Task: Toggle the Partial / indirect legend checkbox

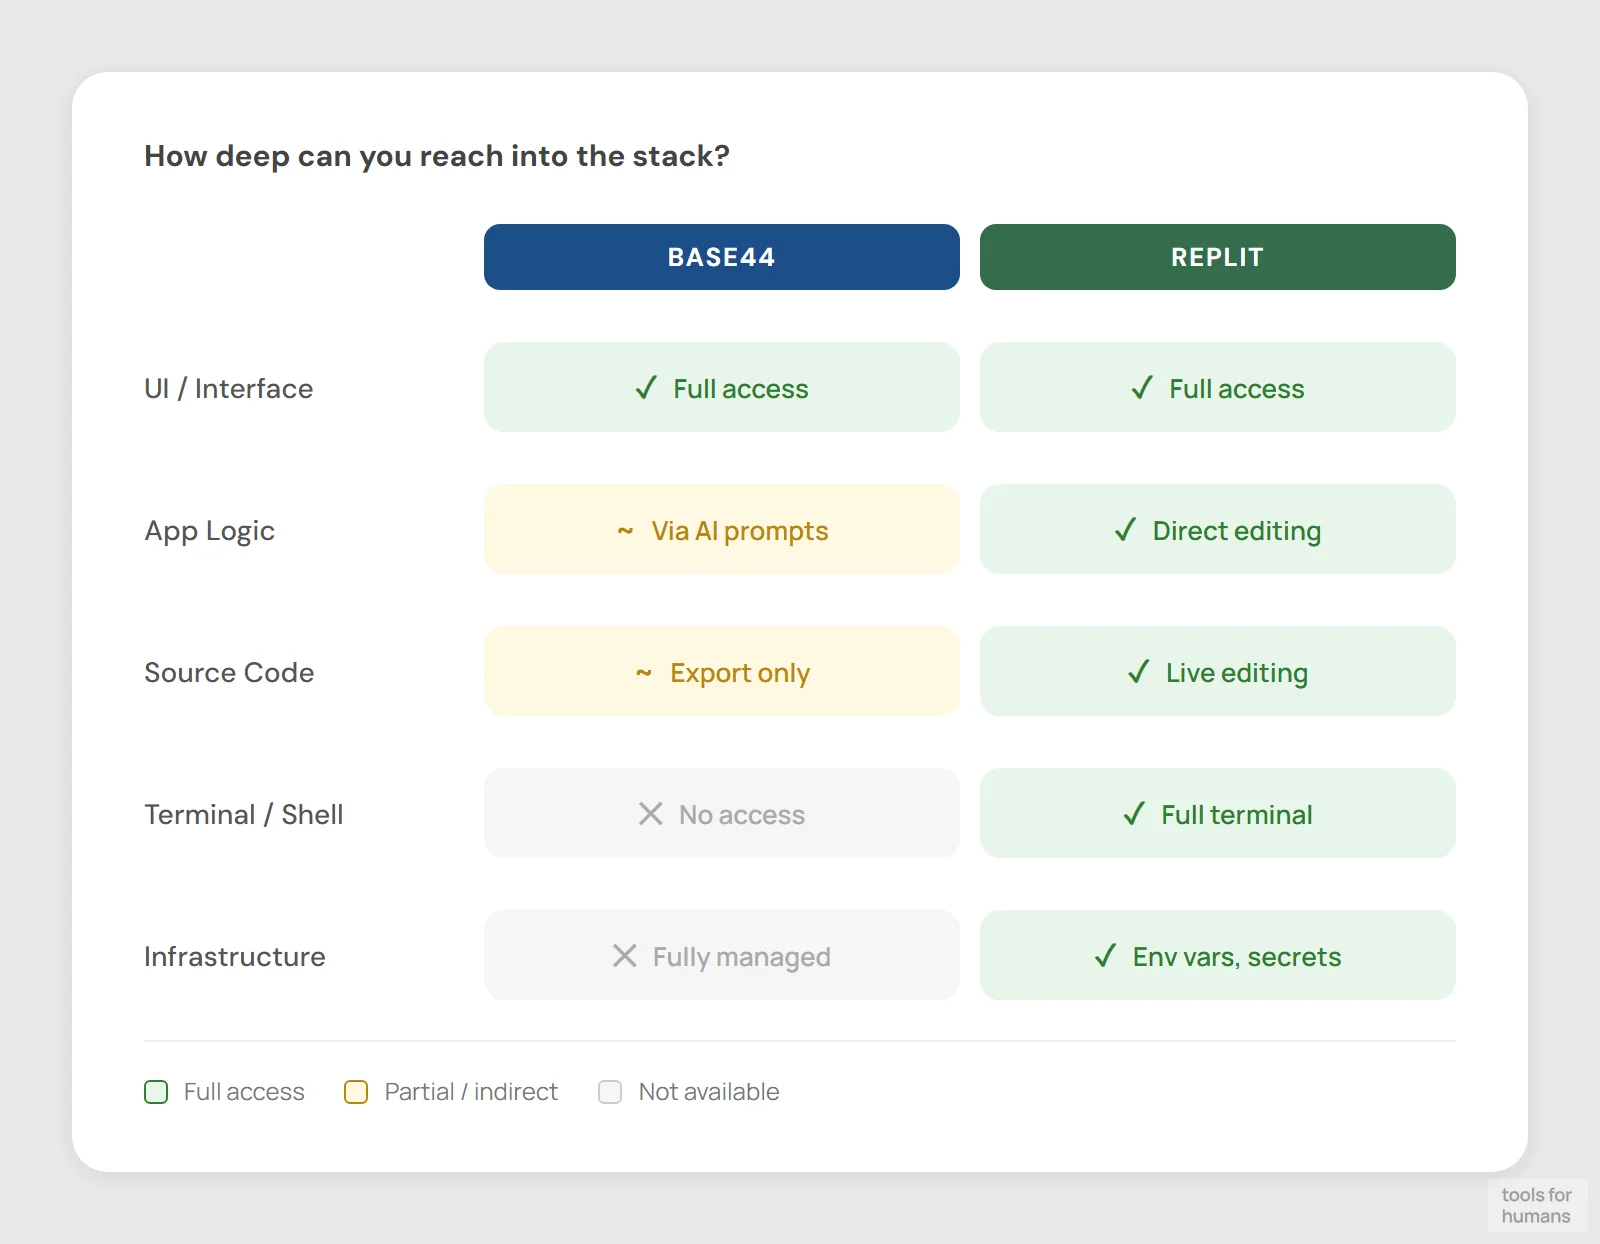Action: click(356, 1092)
